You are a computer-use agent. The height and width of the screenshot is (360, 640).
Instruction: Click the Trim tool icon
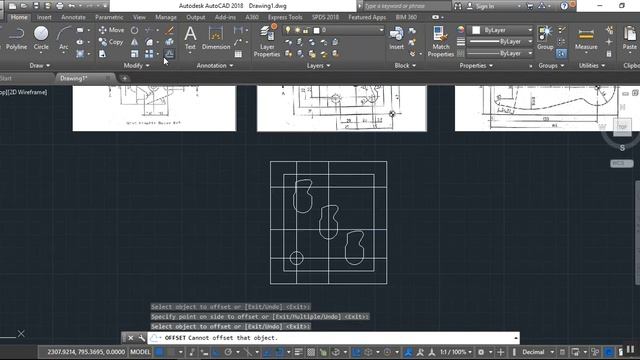tap(149, 30)
